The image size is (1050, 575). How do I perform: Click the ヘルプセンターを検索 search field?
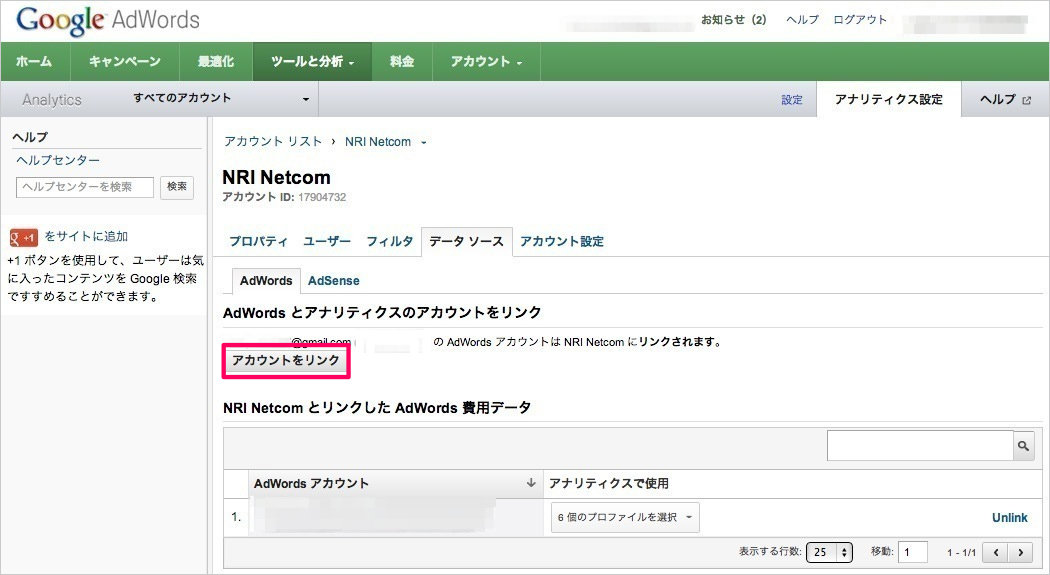pyautogui.click(x=85, y=187)
